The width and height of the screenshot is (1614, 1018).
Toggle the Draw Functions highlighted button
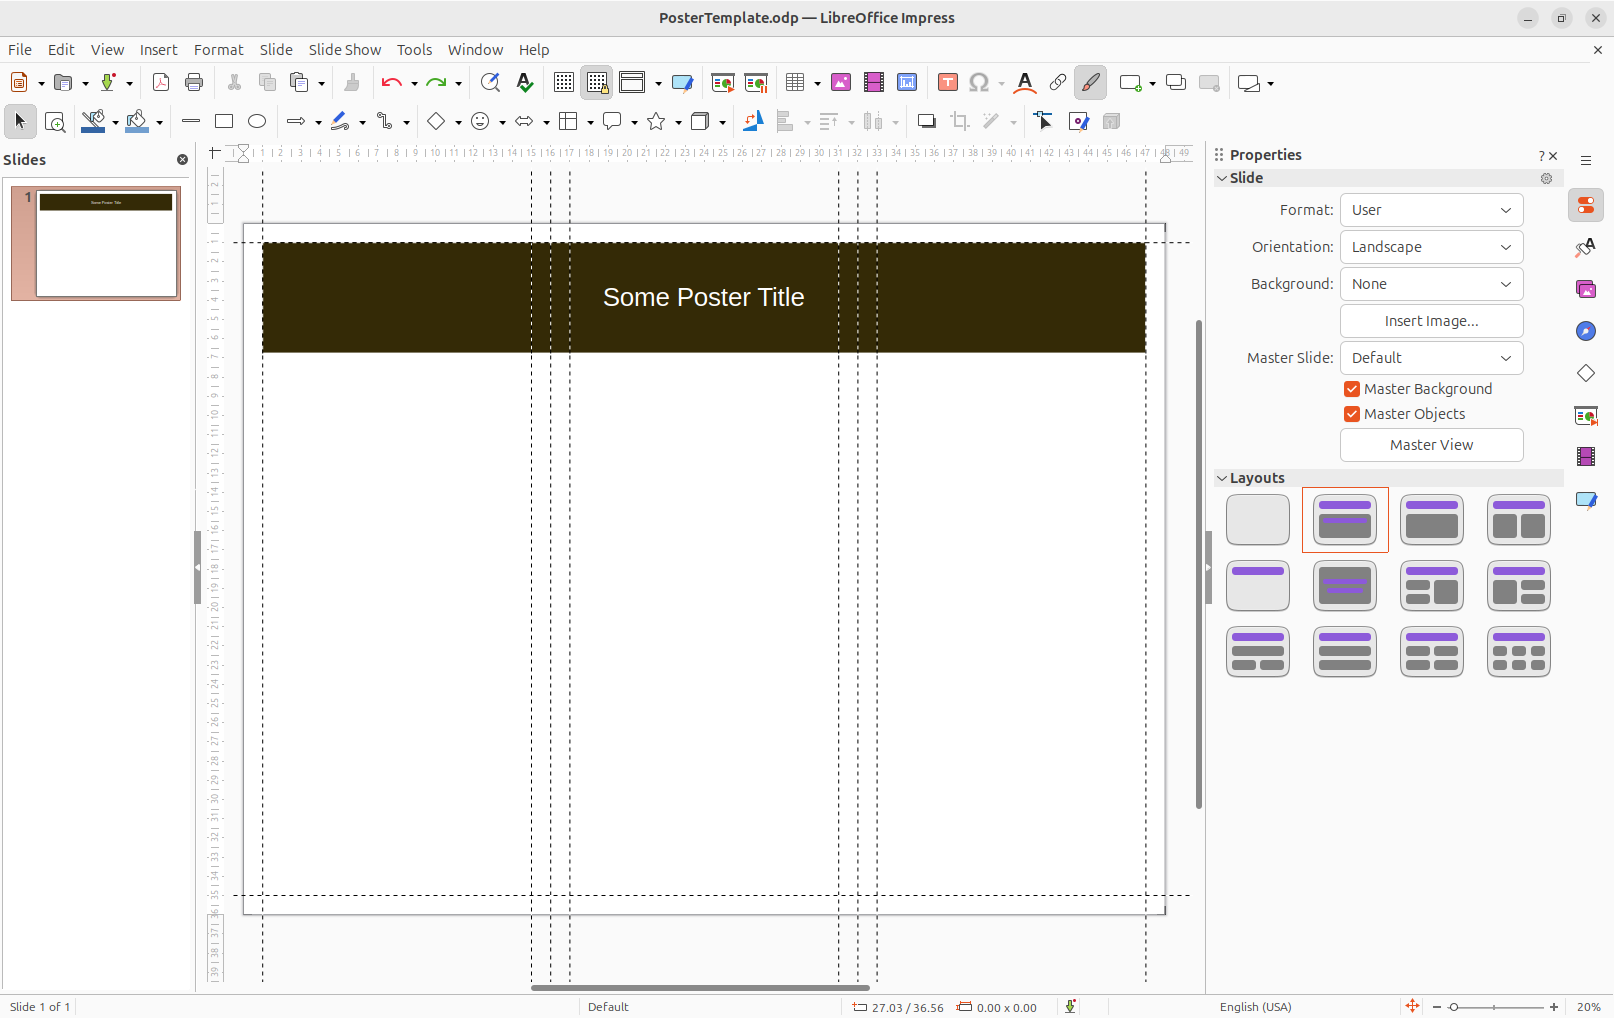pyautogui.click(x=1090, y=83)
